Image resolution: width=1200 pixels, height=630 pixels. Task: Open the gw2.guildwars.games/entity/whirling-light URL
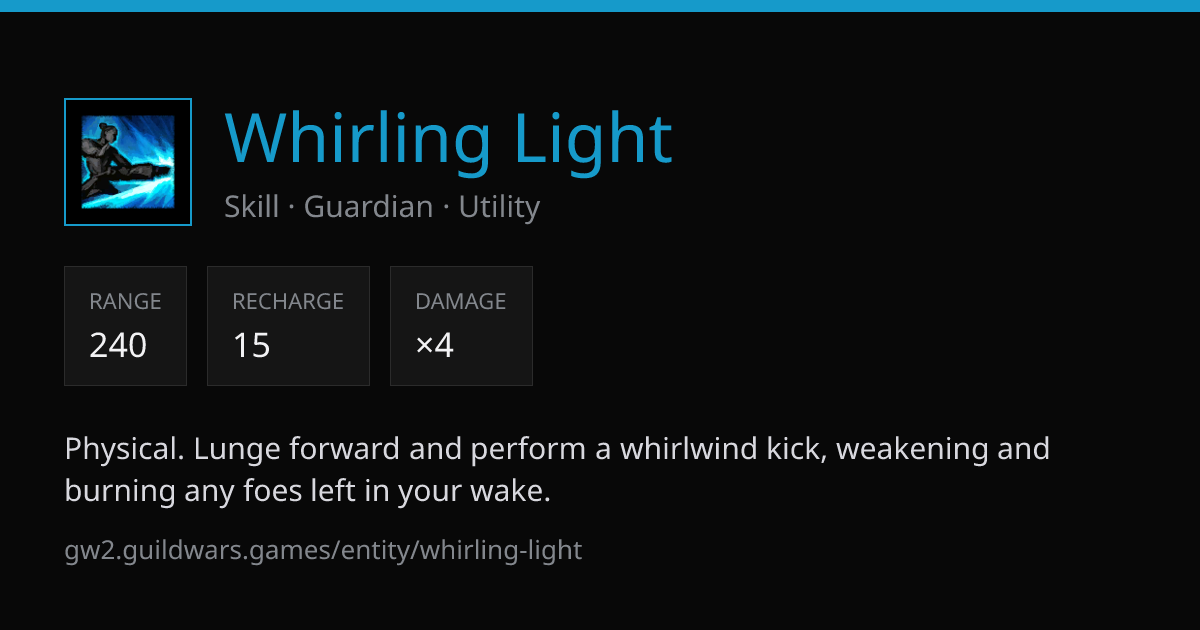point(323,550)
